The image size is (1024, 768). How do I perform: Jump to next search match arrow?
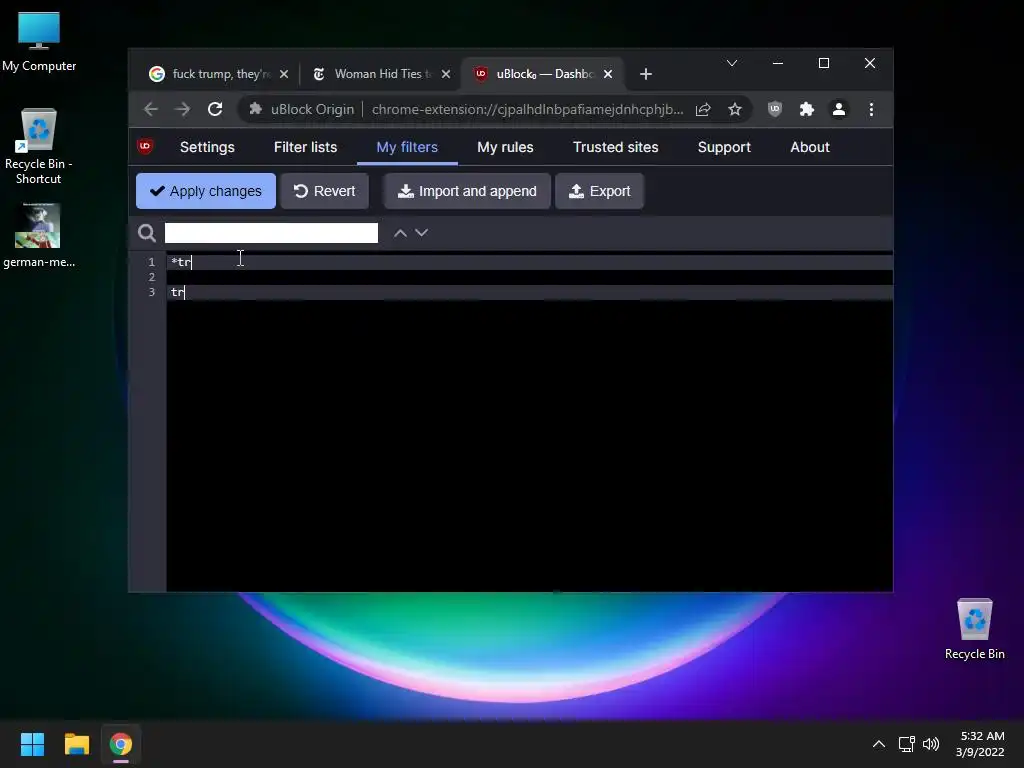(x=422, y=232)
